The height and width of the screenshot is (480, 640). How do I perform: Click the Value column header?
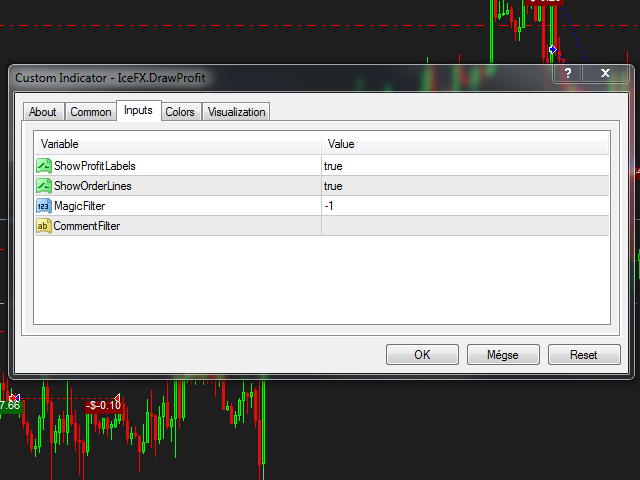click(x=465, y=144)
